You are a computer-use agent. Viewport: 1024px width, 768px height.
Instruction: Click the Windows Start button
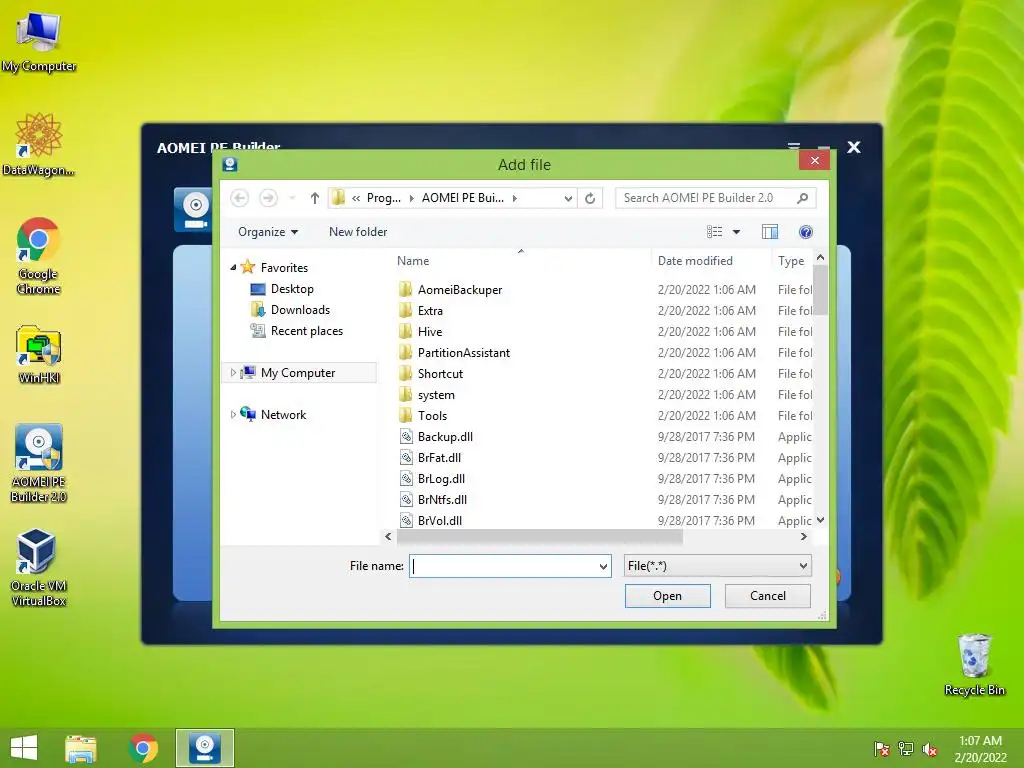click(24, 748)
